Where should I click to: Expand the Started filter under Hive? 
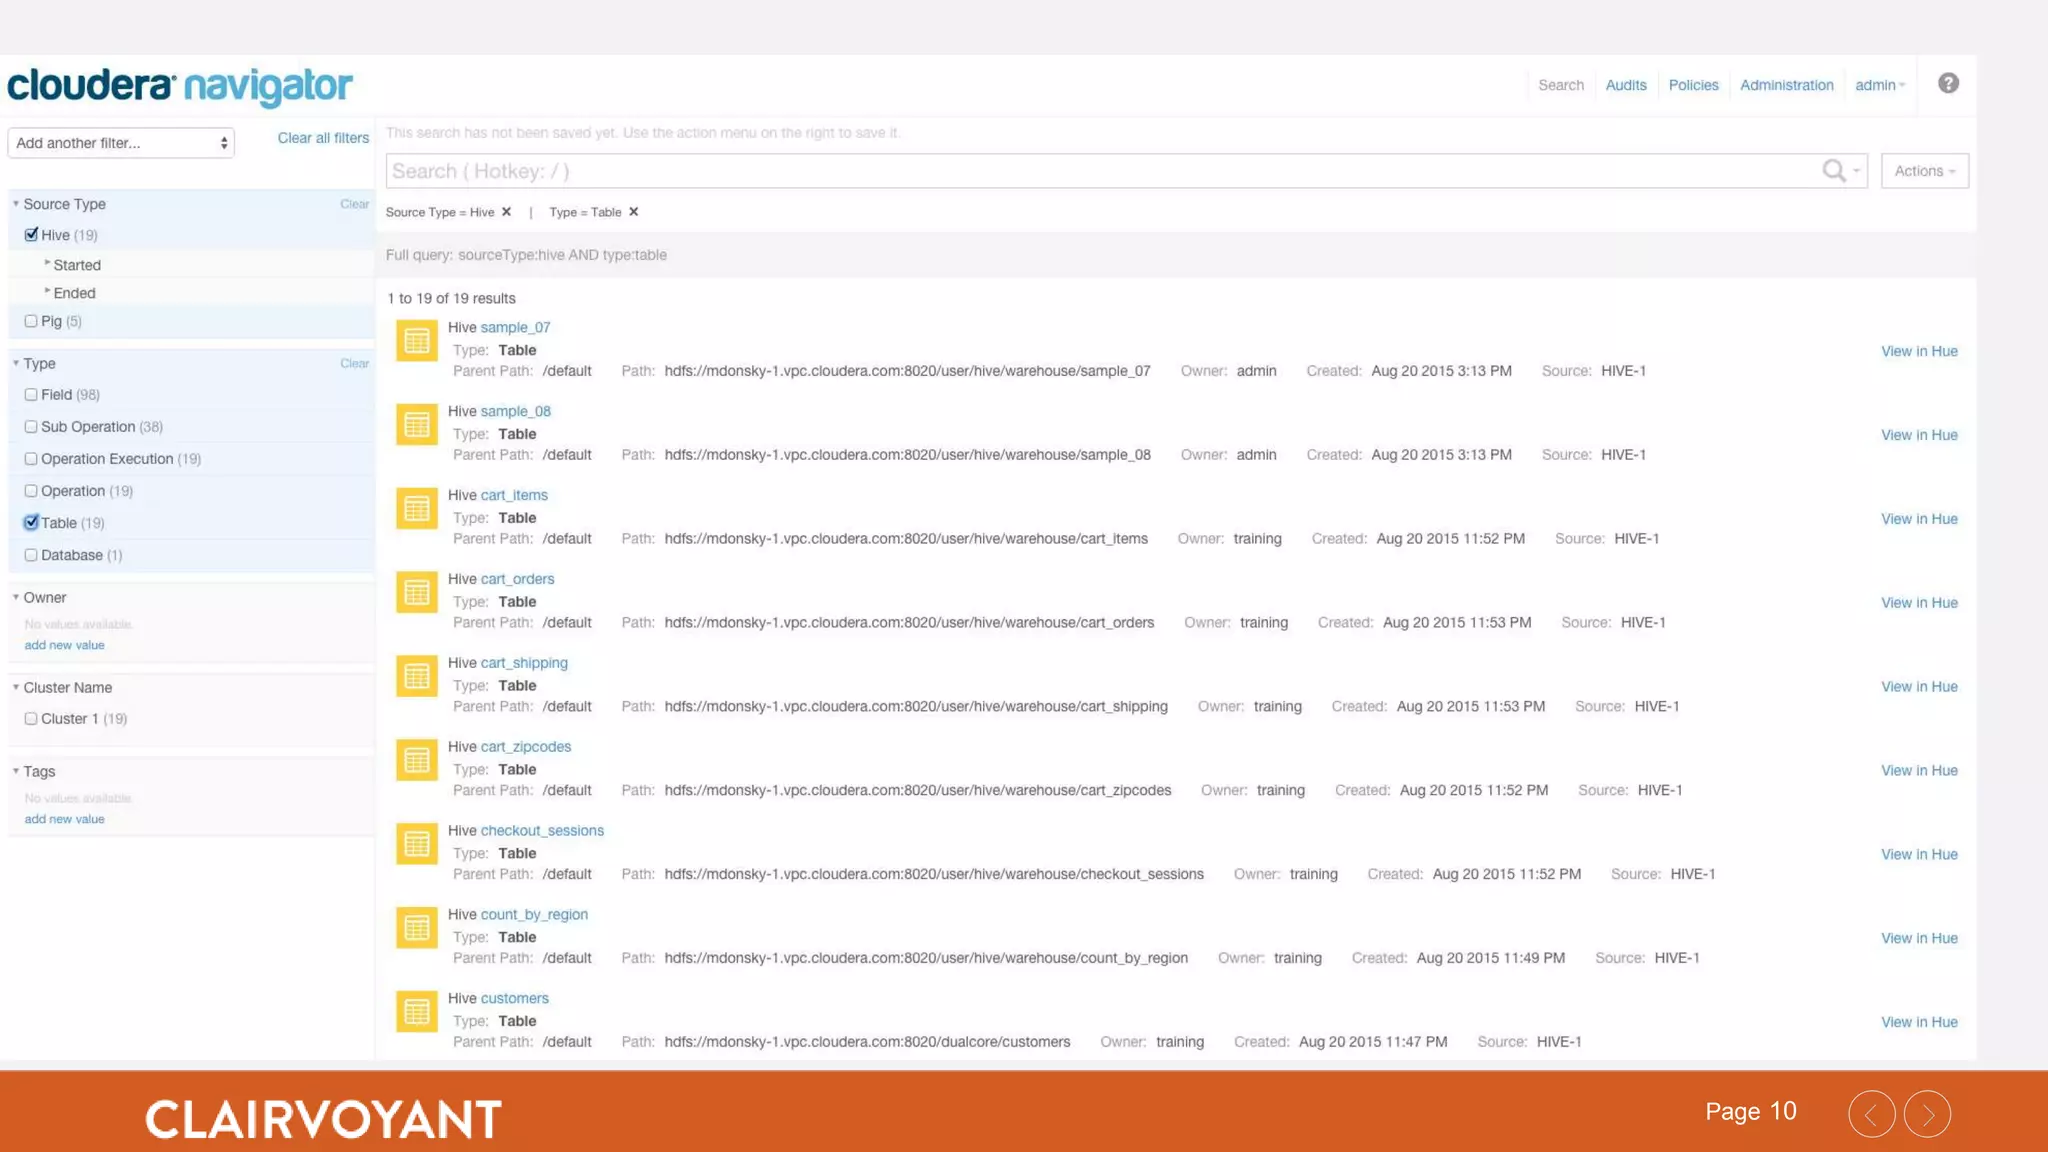point(76,265)
